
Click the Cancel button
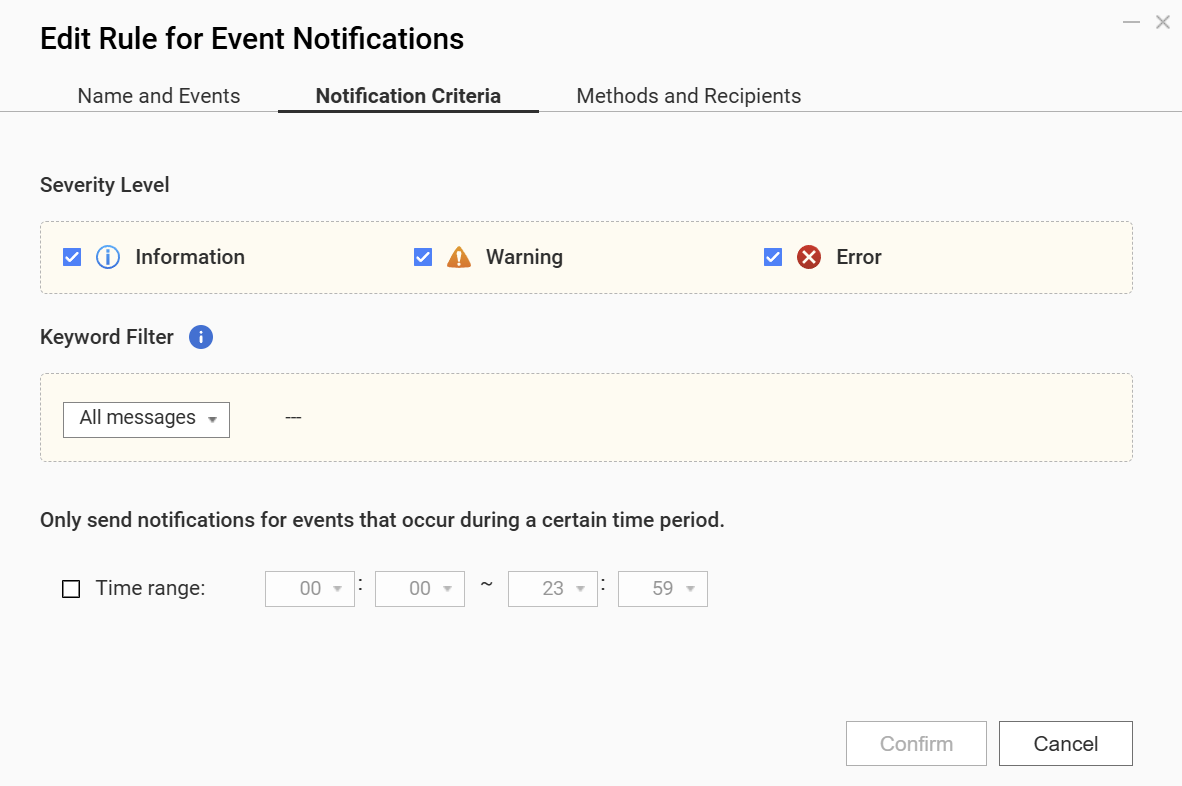[1065, 743]
